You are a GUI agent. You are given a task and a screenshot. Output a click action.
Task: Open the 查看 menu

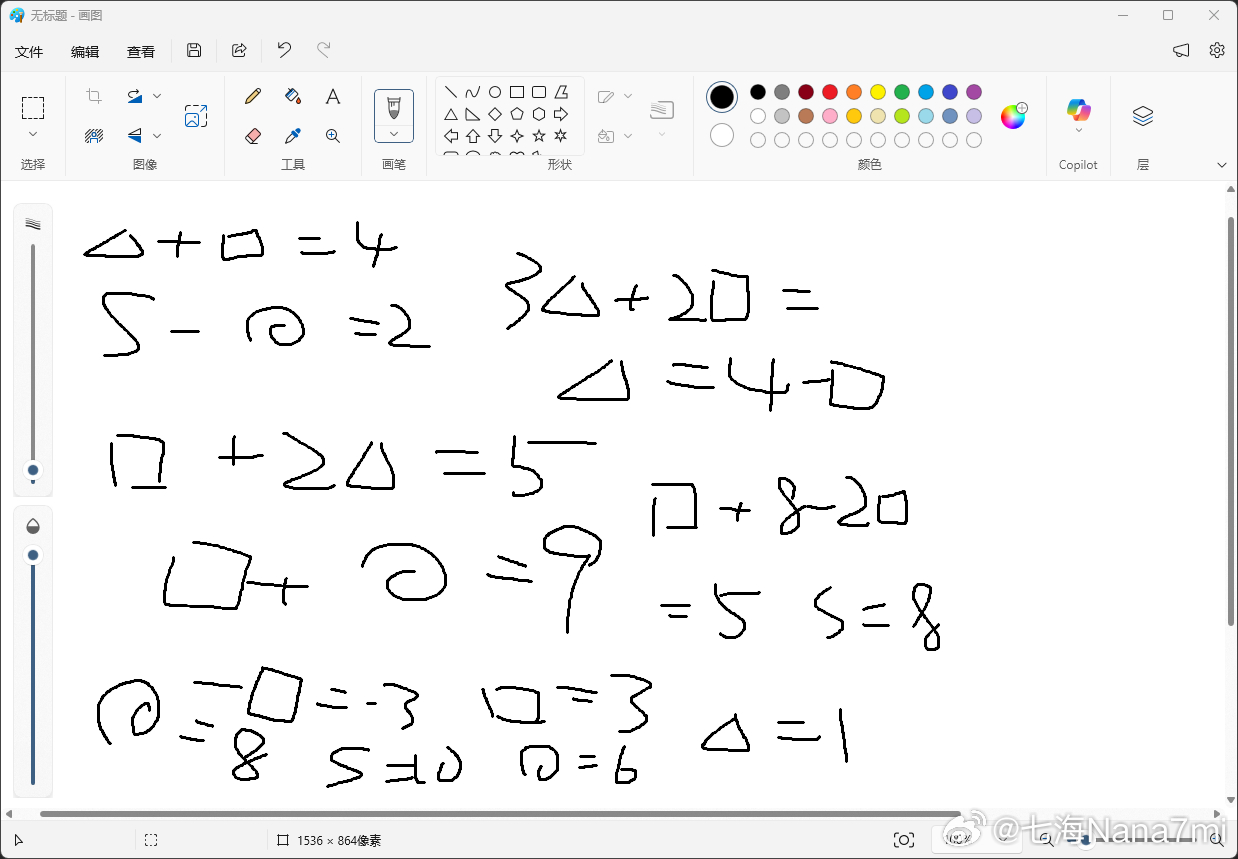[x=141, y=51]
